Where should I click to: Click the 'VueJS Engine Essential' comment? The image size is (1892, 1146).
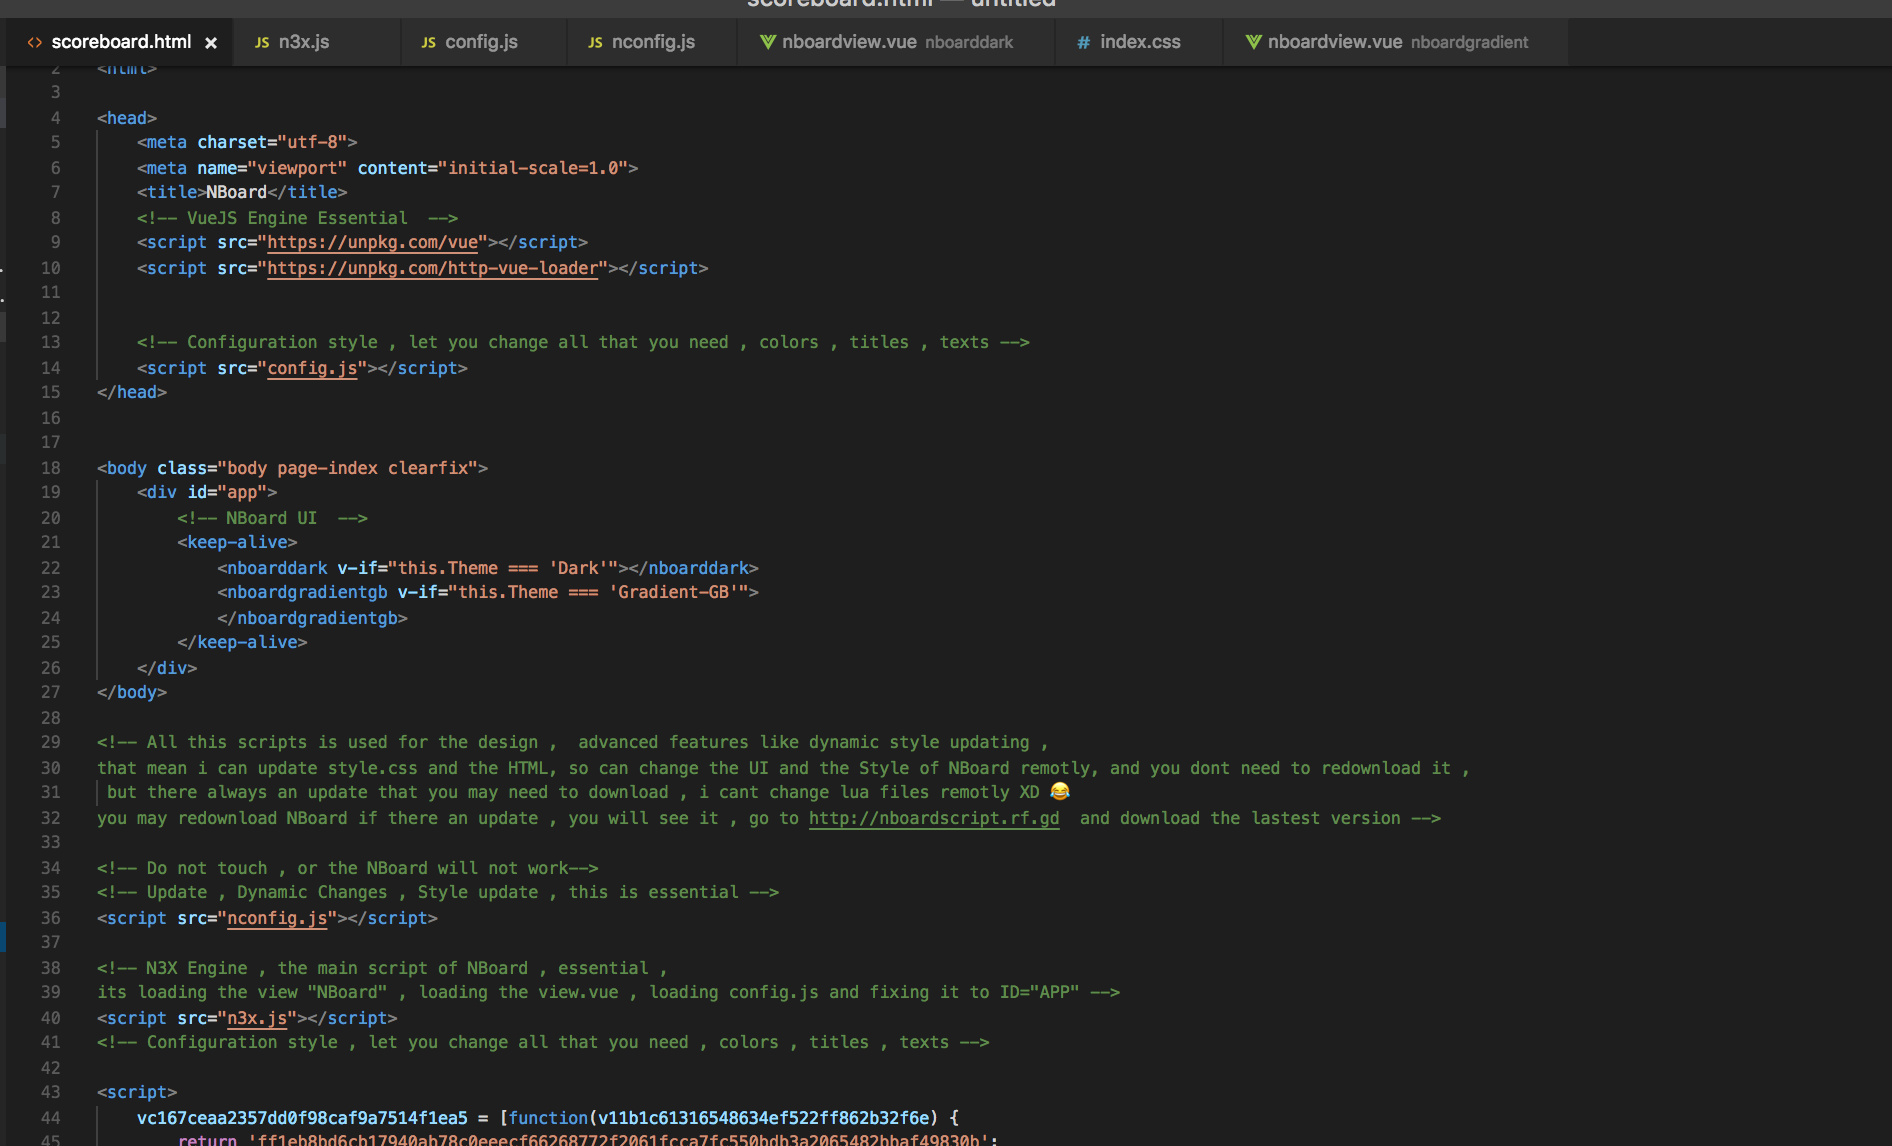click(x=297, y=218)
